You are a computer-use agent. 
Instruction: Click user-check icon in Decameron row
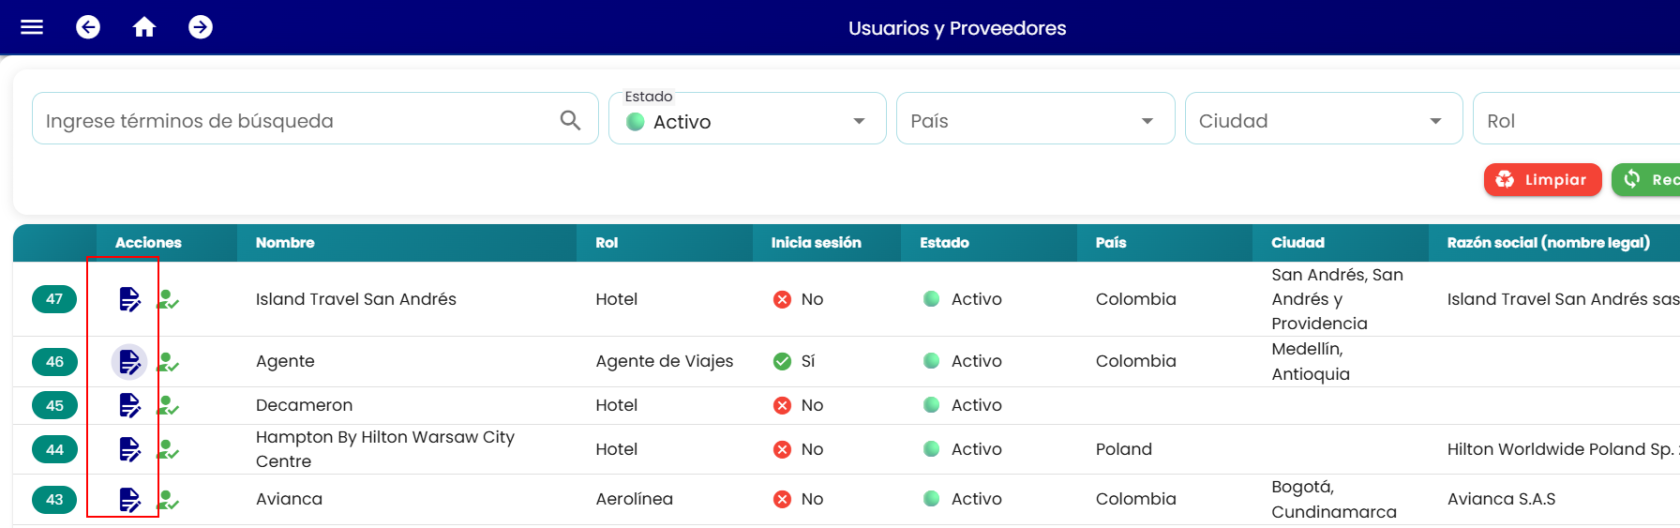(168, 405)
